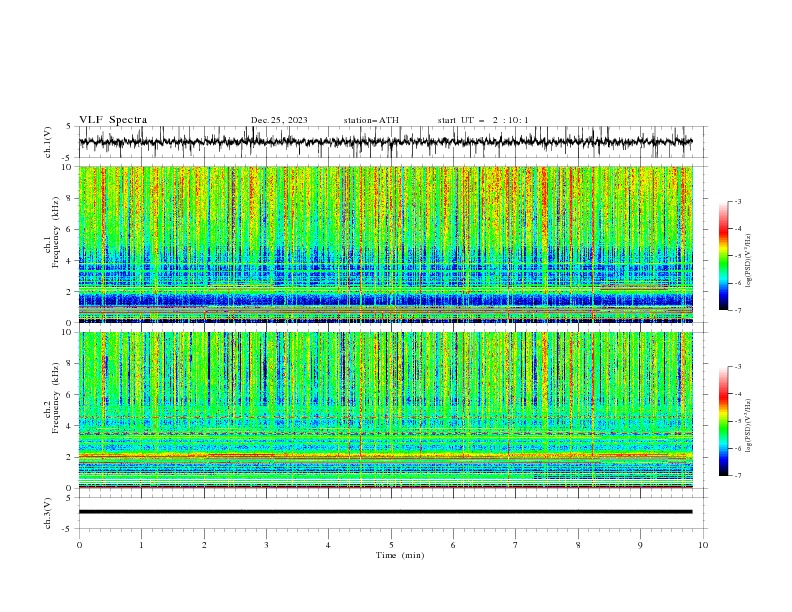Image resolution: width=792 pixels, height=612 pixels.
Task: Click the ch.2 spectrogram color scale bar
Action: click(723, 421)
